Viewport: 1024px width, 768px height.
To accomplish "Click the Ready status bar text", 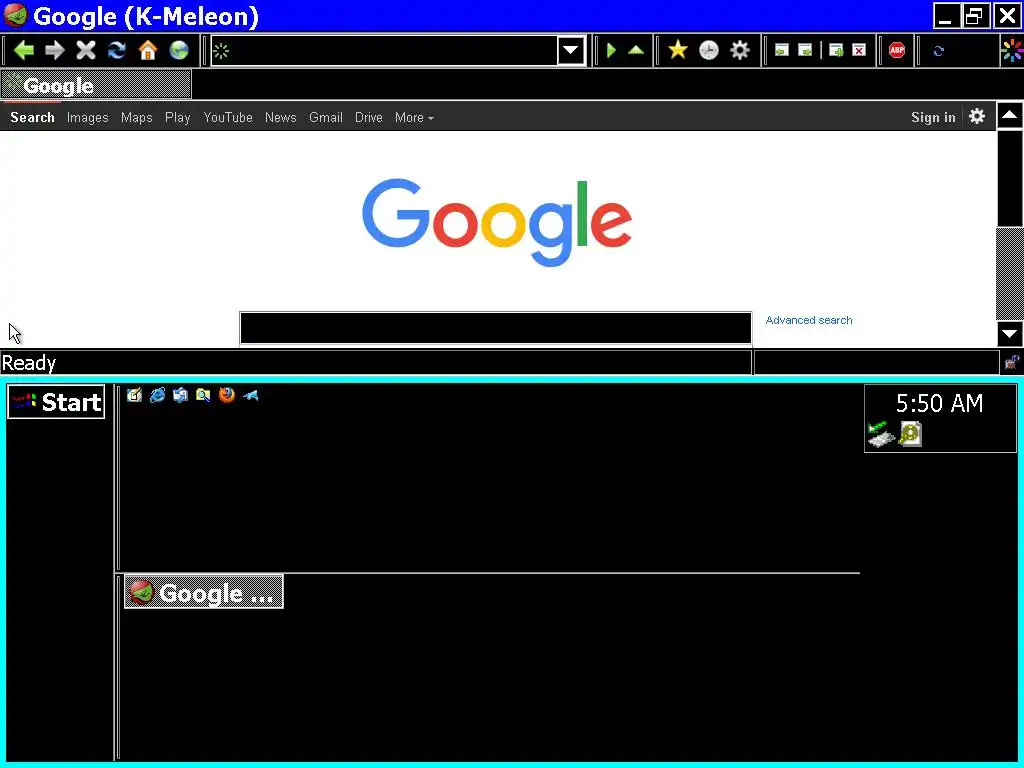I will click(x=29, y=363).
